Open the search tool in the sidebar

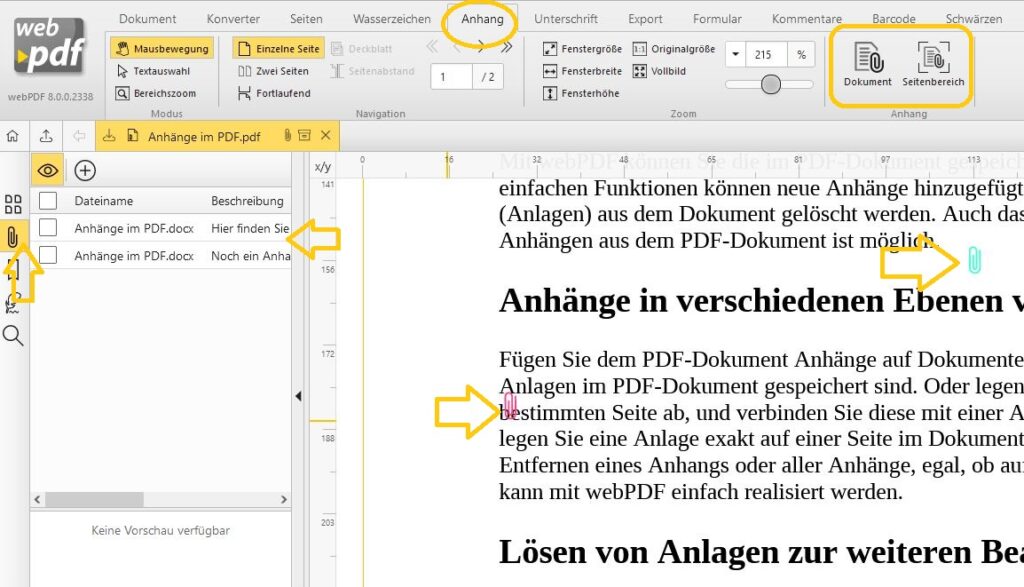[13, 335]
